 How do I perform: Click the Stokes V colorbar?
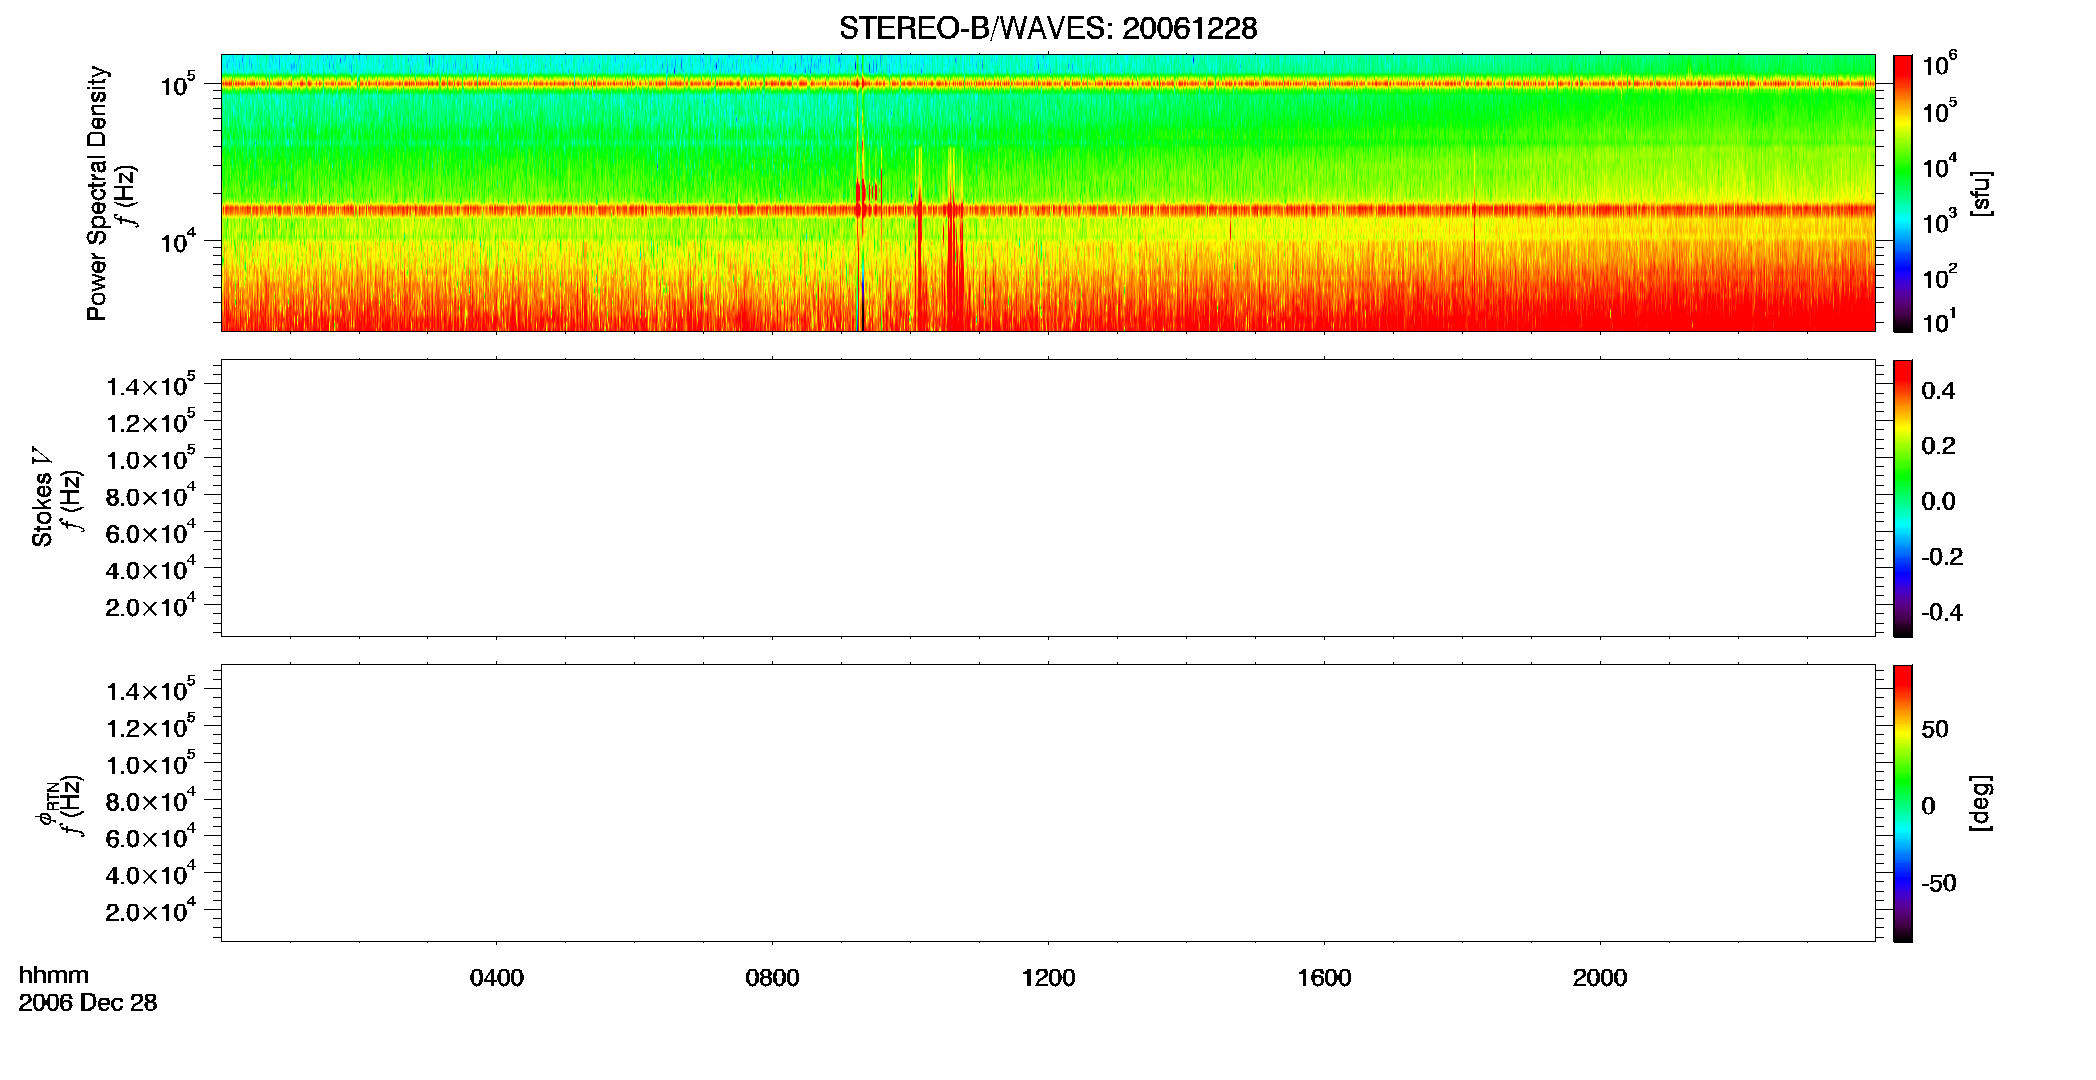[1903, 498]
